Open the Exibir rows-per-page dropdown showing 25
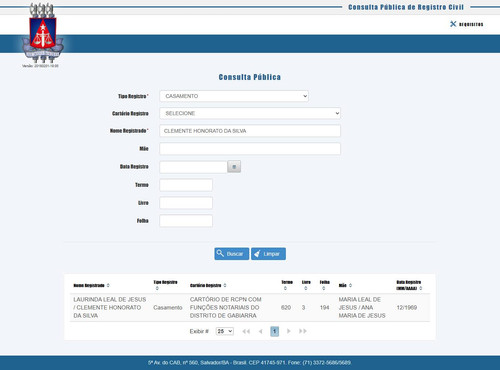Image resolution: width=500 pixels, height=370 pixels. click(225, 331)
